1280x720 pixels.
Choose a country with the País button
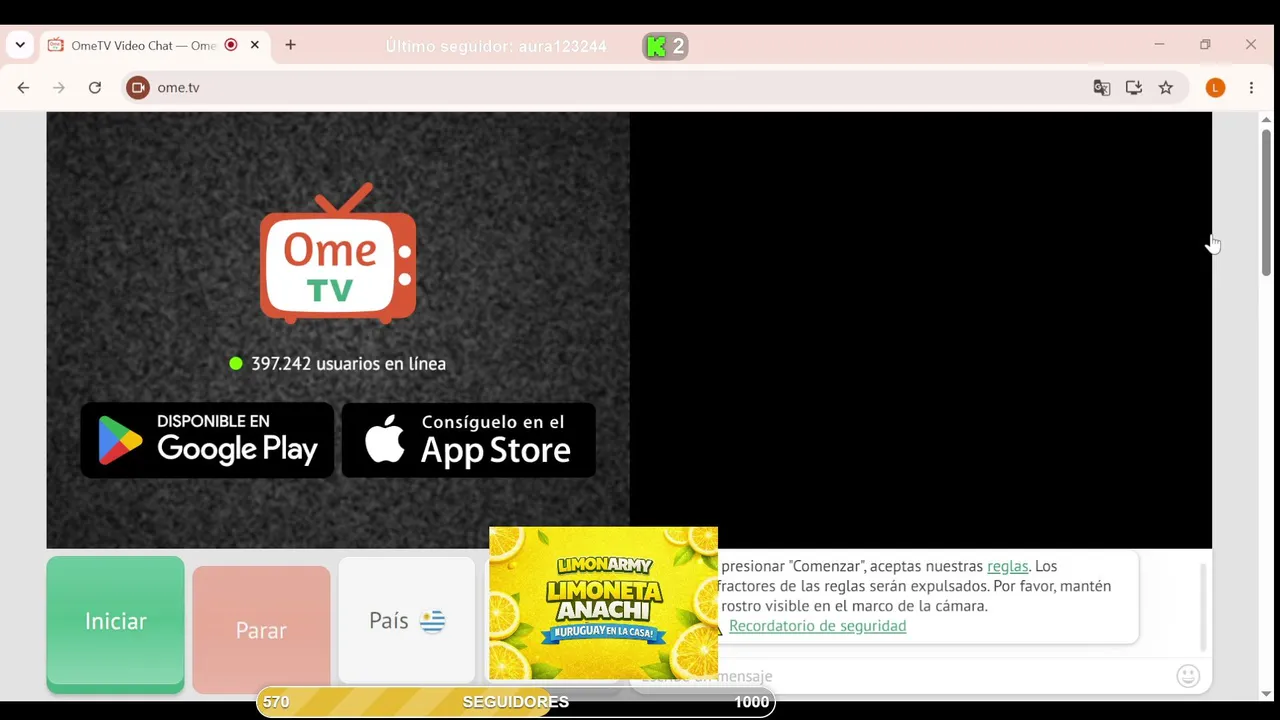pyautogui.click(x=407, y=620)
